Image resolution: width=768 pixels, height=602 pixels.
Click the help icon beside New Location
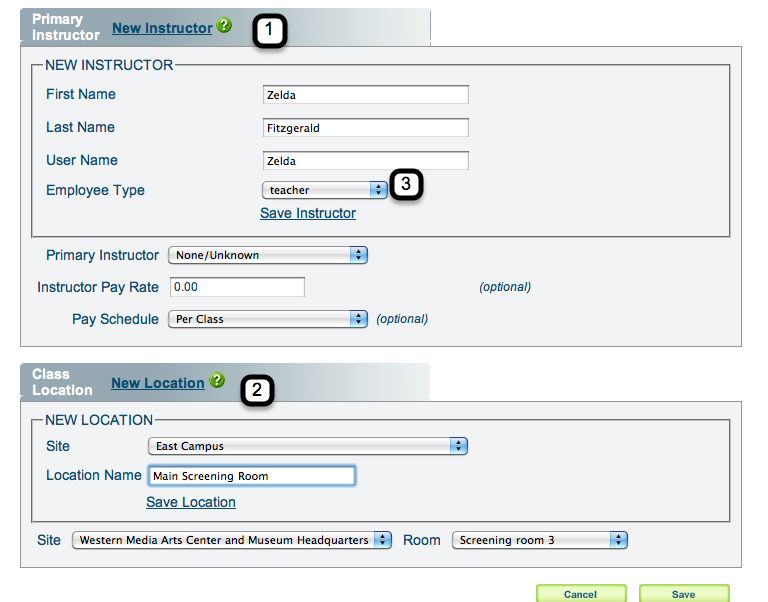(x=217, y=381)
